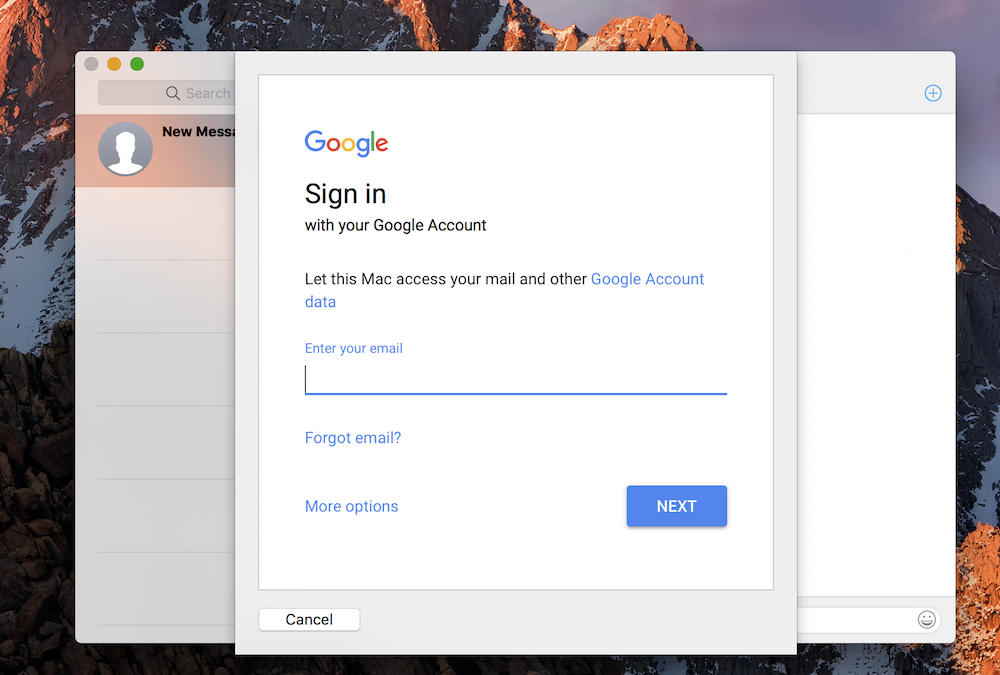Open the Forgot email? link
This screenshot has height=675, width=1000.
tap(353, 438)
